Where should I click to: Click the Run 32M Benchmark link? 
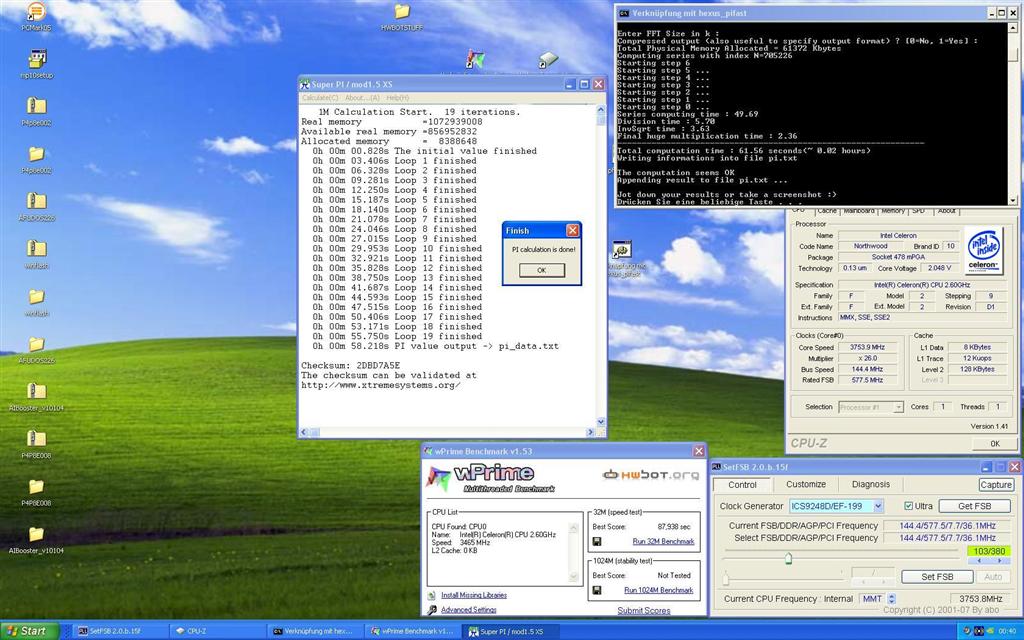click(x=663, y=541)
